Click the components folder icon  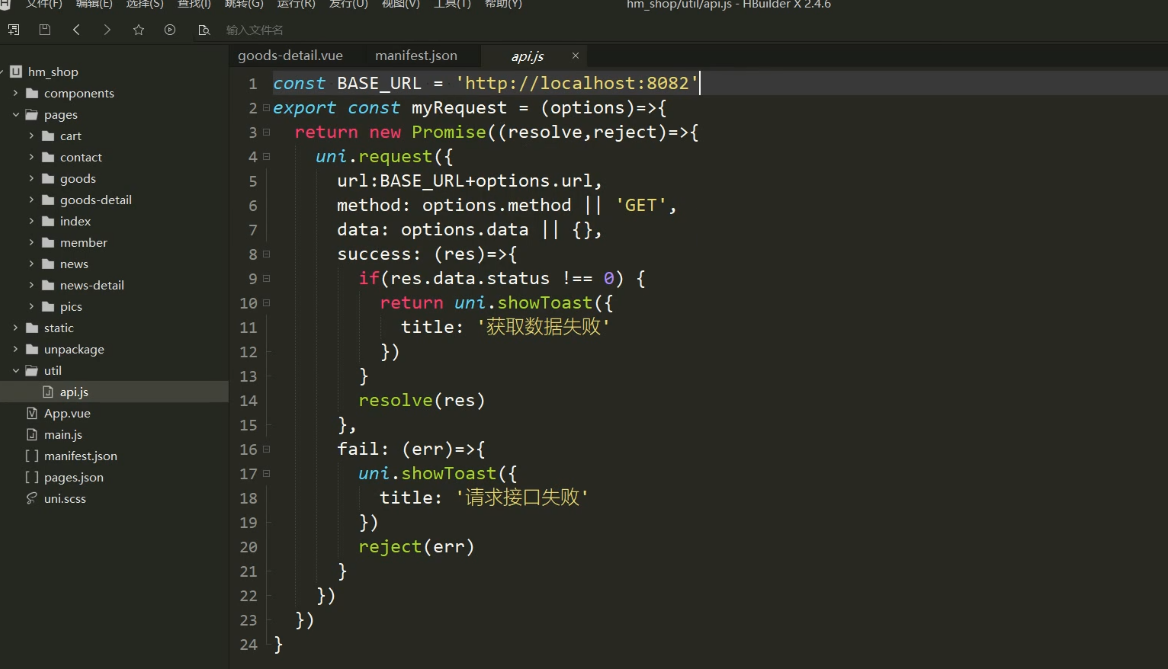32,93
